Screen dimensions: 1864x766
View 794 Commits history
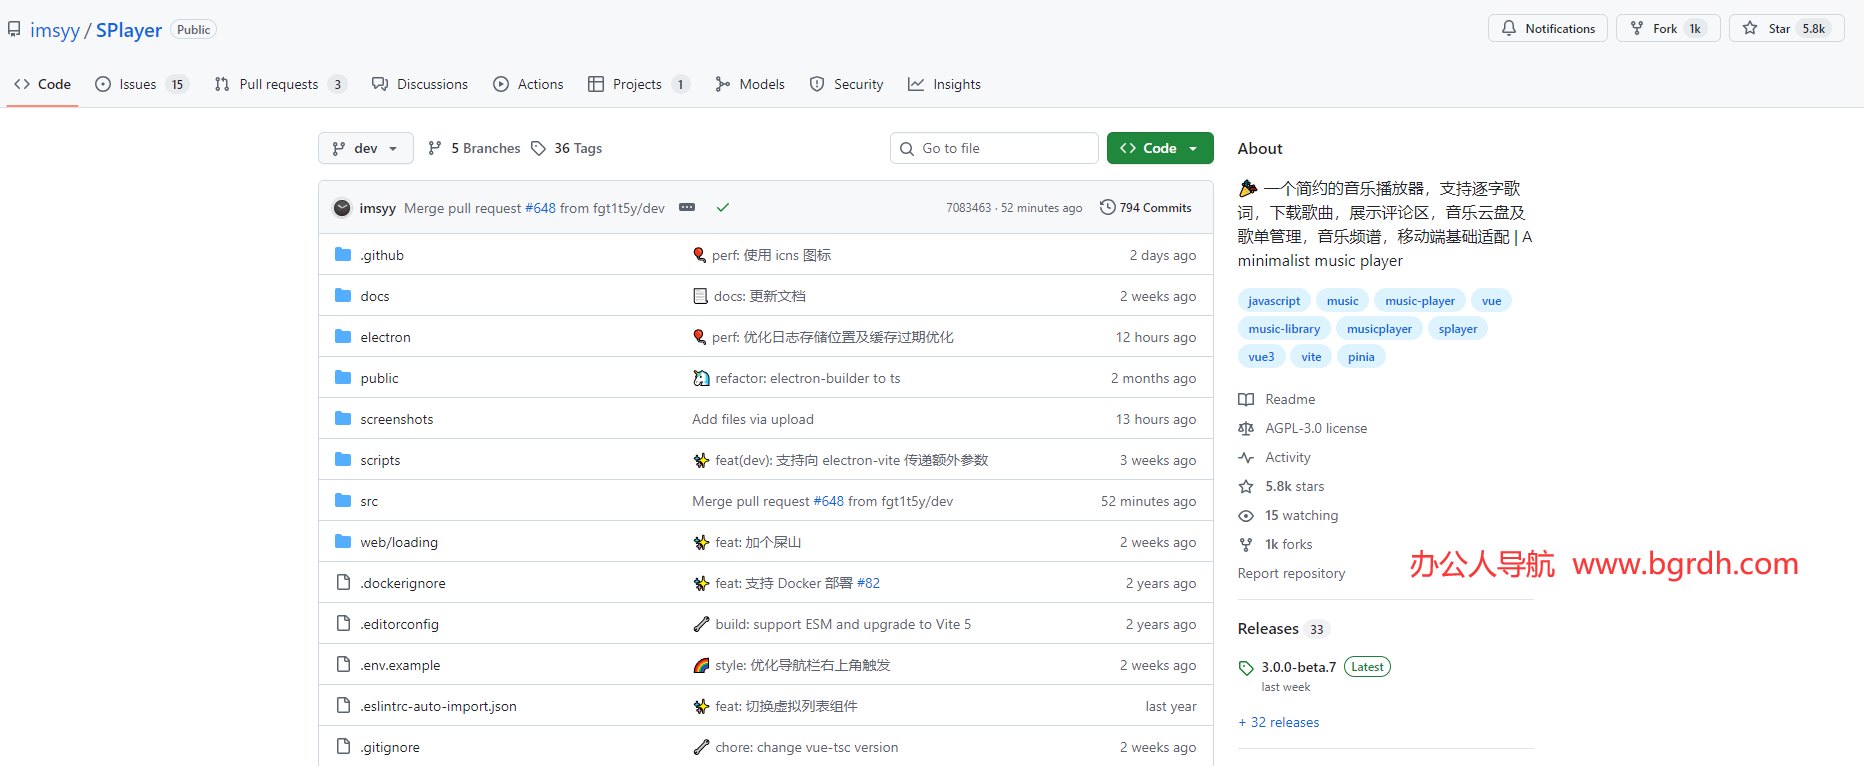(x=1146, y=207)
